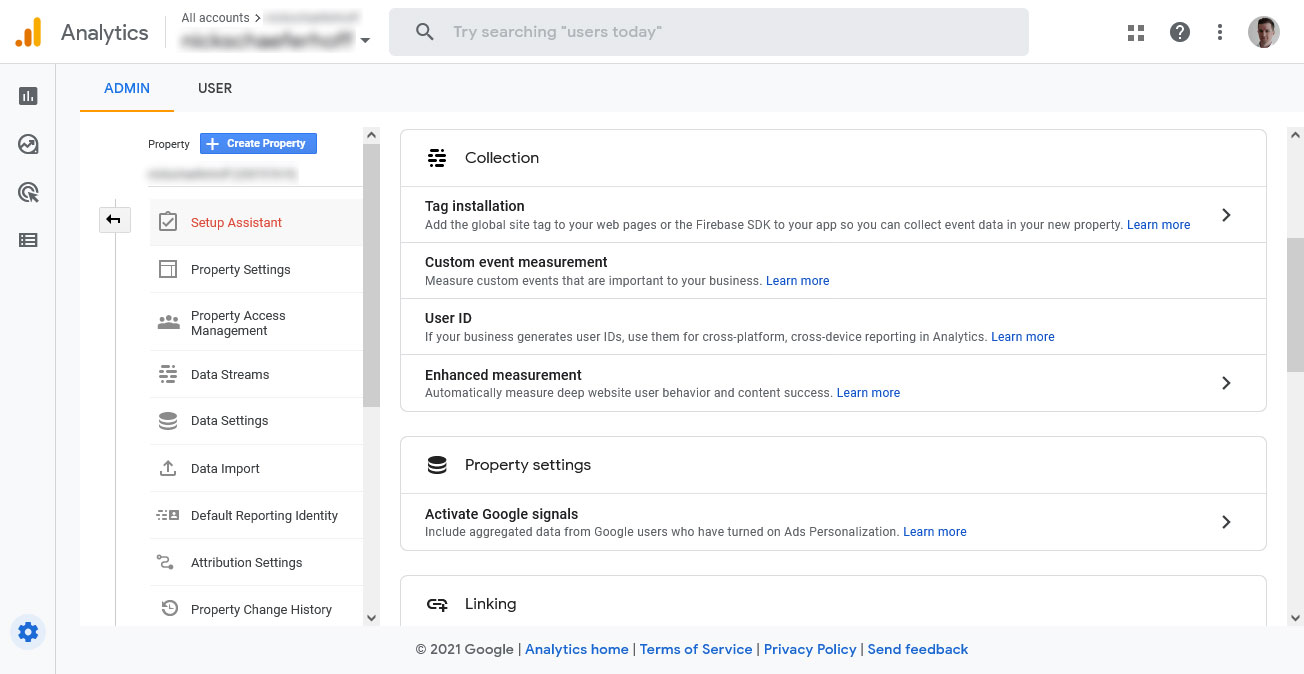Image resolution: width=1304 pixels, height=674 pixels.
Task: Expand the Activate Google signals chevron
Action: point(1226,522)
